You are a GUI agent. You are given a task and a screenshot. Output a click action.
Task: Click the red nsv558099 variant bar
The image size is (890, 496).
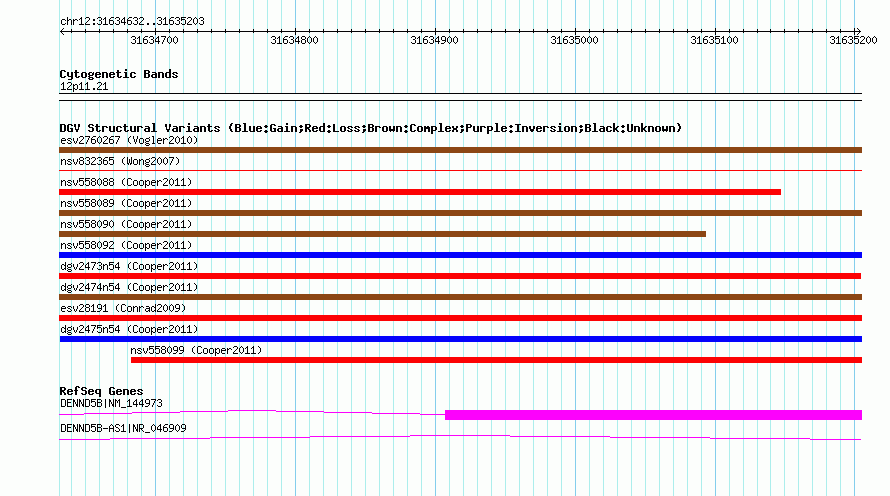(x=496, y=360)
